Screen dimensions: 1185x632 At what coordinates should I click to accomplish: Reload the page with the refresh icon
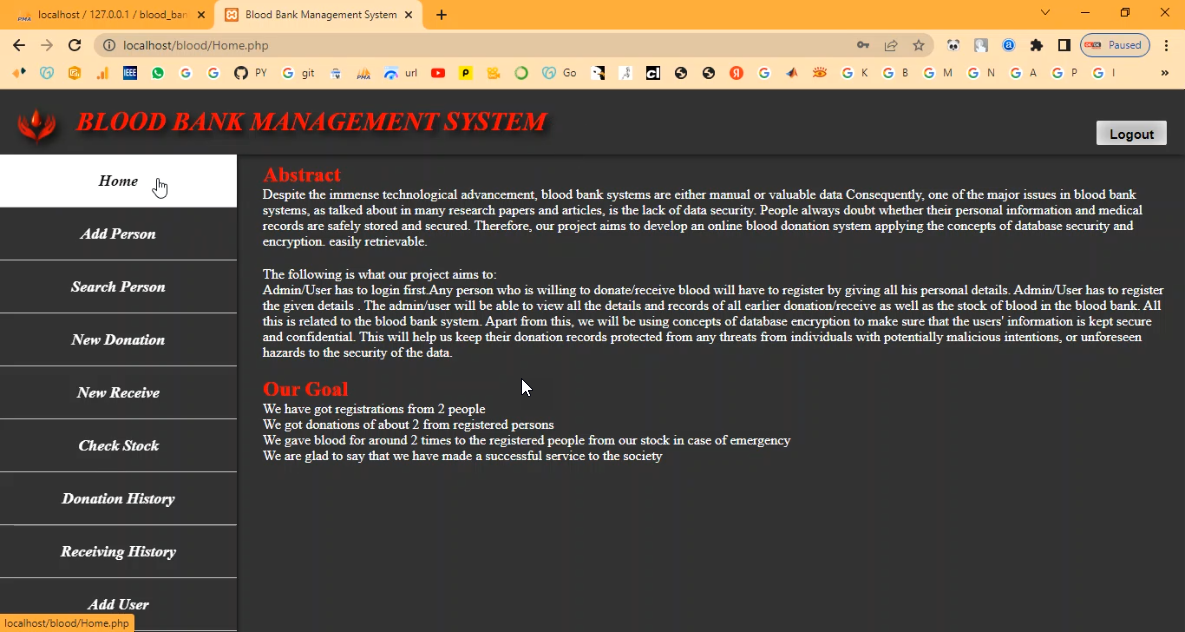click(74, 45)
